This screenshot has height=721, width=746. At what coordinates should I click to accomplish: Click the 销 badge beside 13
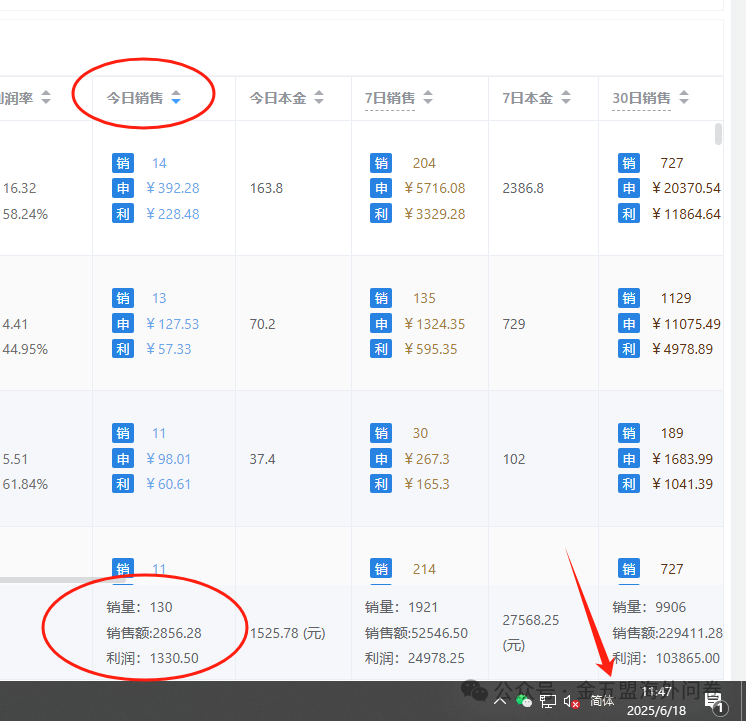123,298
